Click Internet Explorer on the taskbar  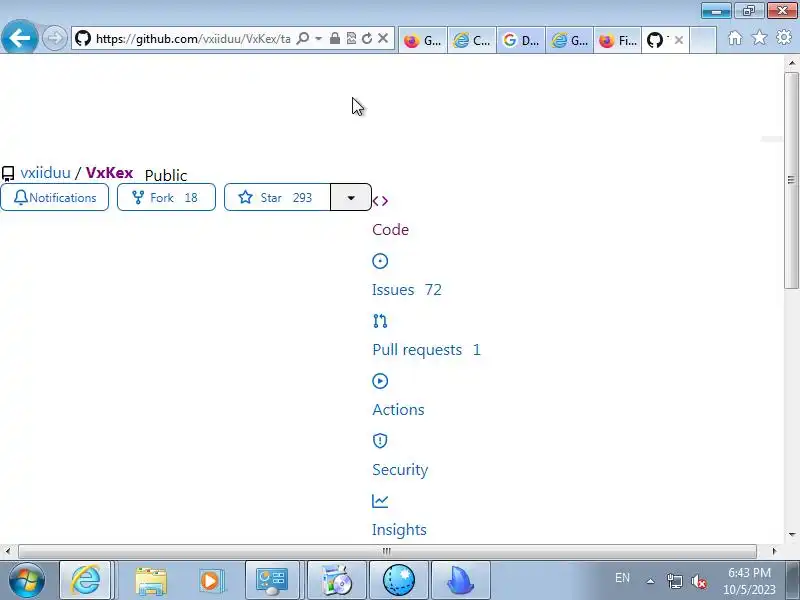point(85,580)
